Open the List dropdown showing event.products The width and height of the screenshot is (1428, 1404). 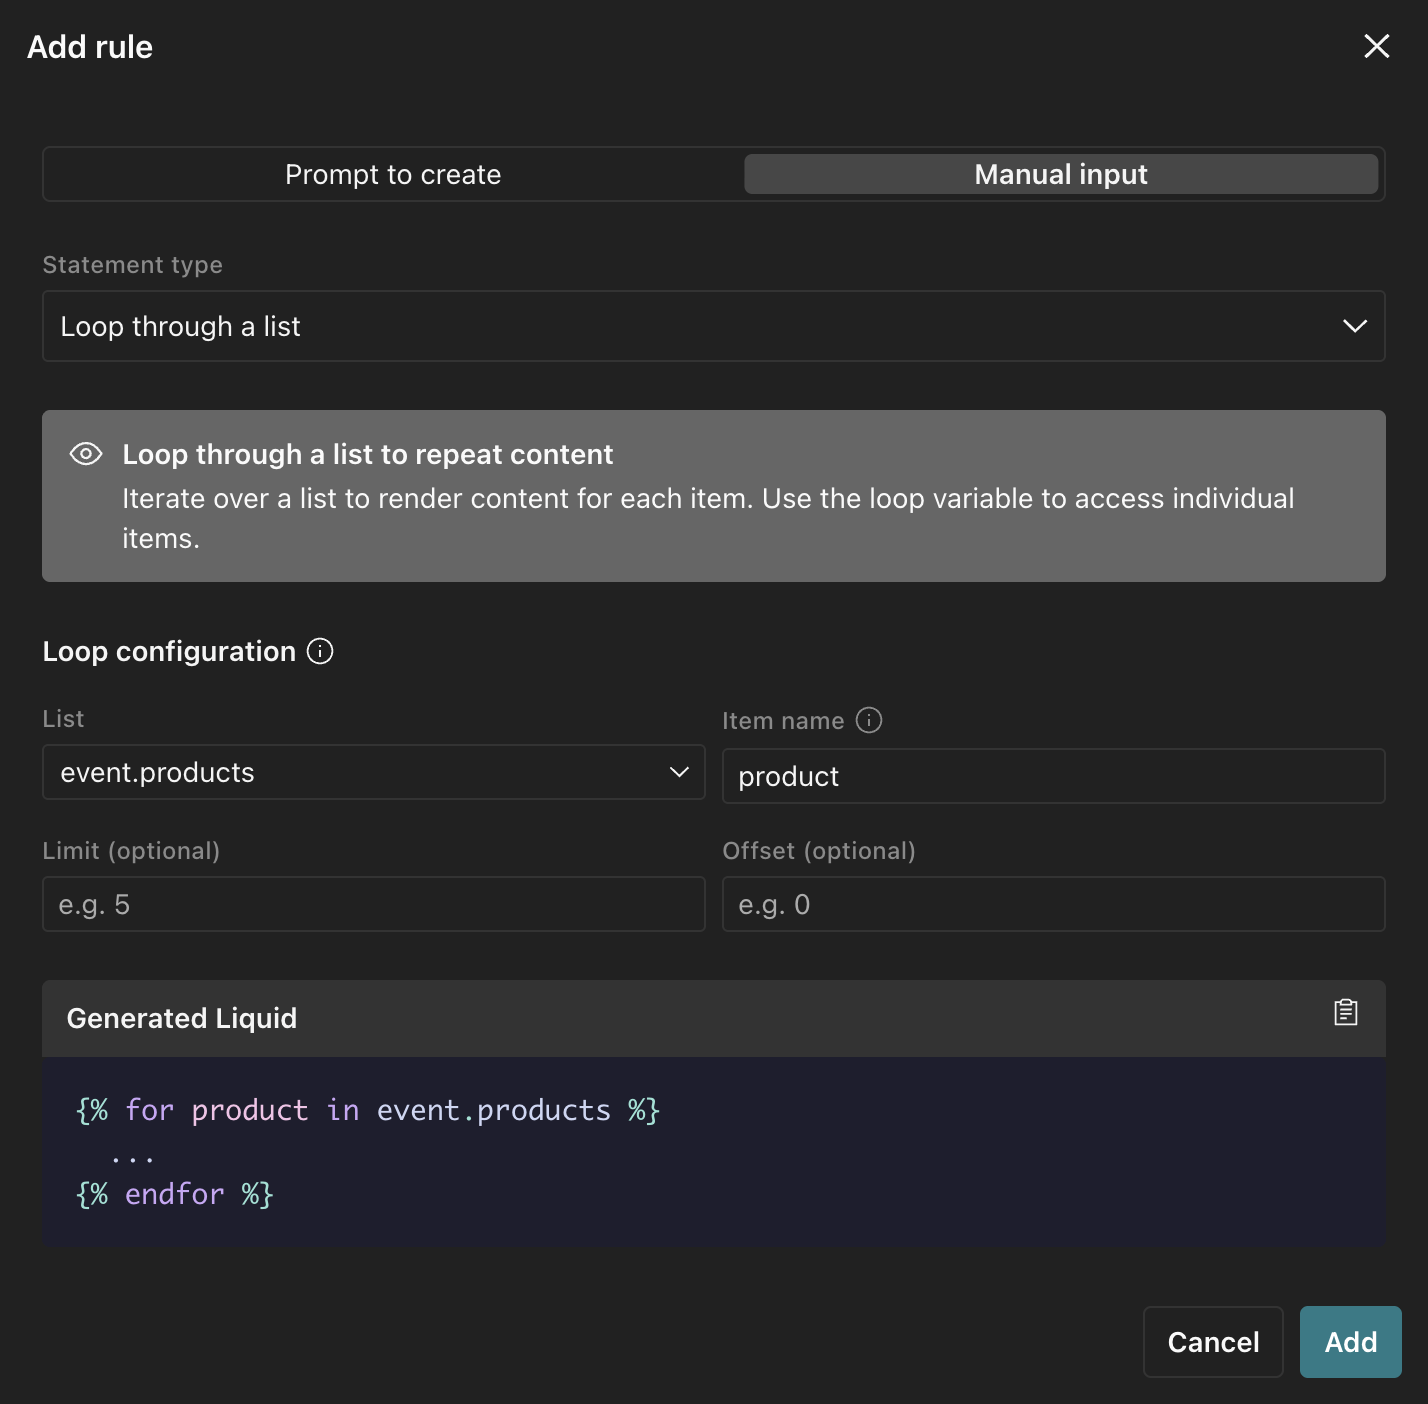[373, 772]
